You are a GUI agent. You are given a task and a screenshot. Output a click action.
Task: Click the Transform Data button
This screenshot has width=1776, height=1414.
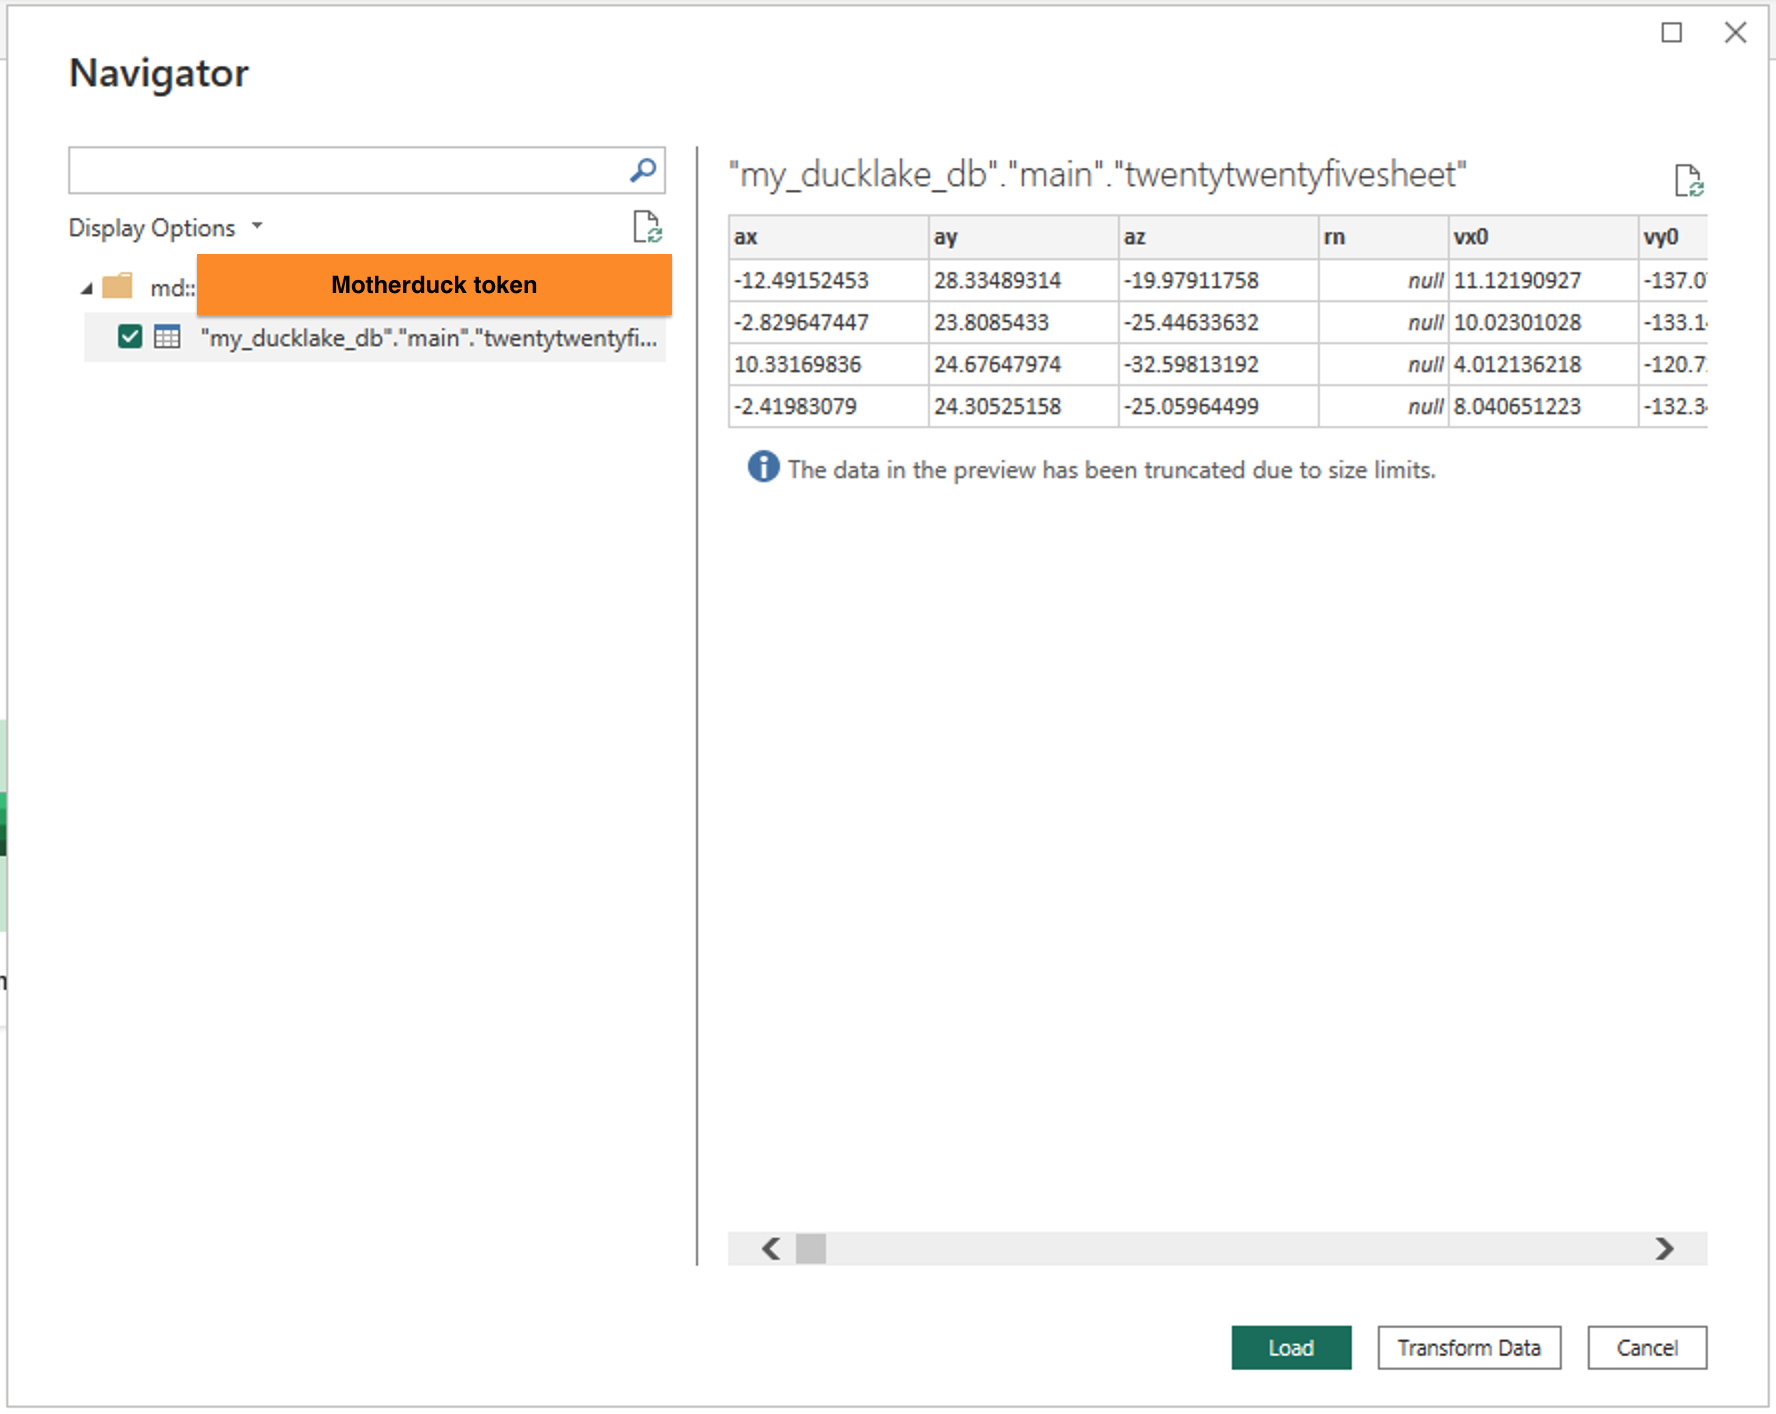coord(1469,1347)
